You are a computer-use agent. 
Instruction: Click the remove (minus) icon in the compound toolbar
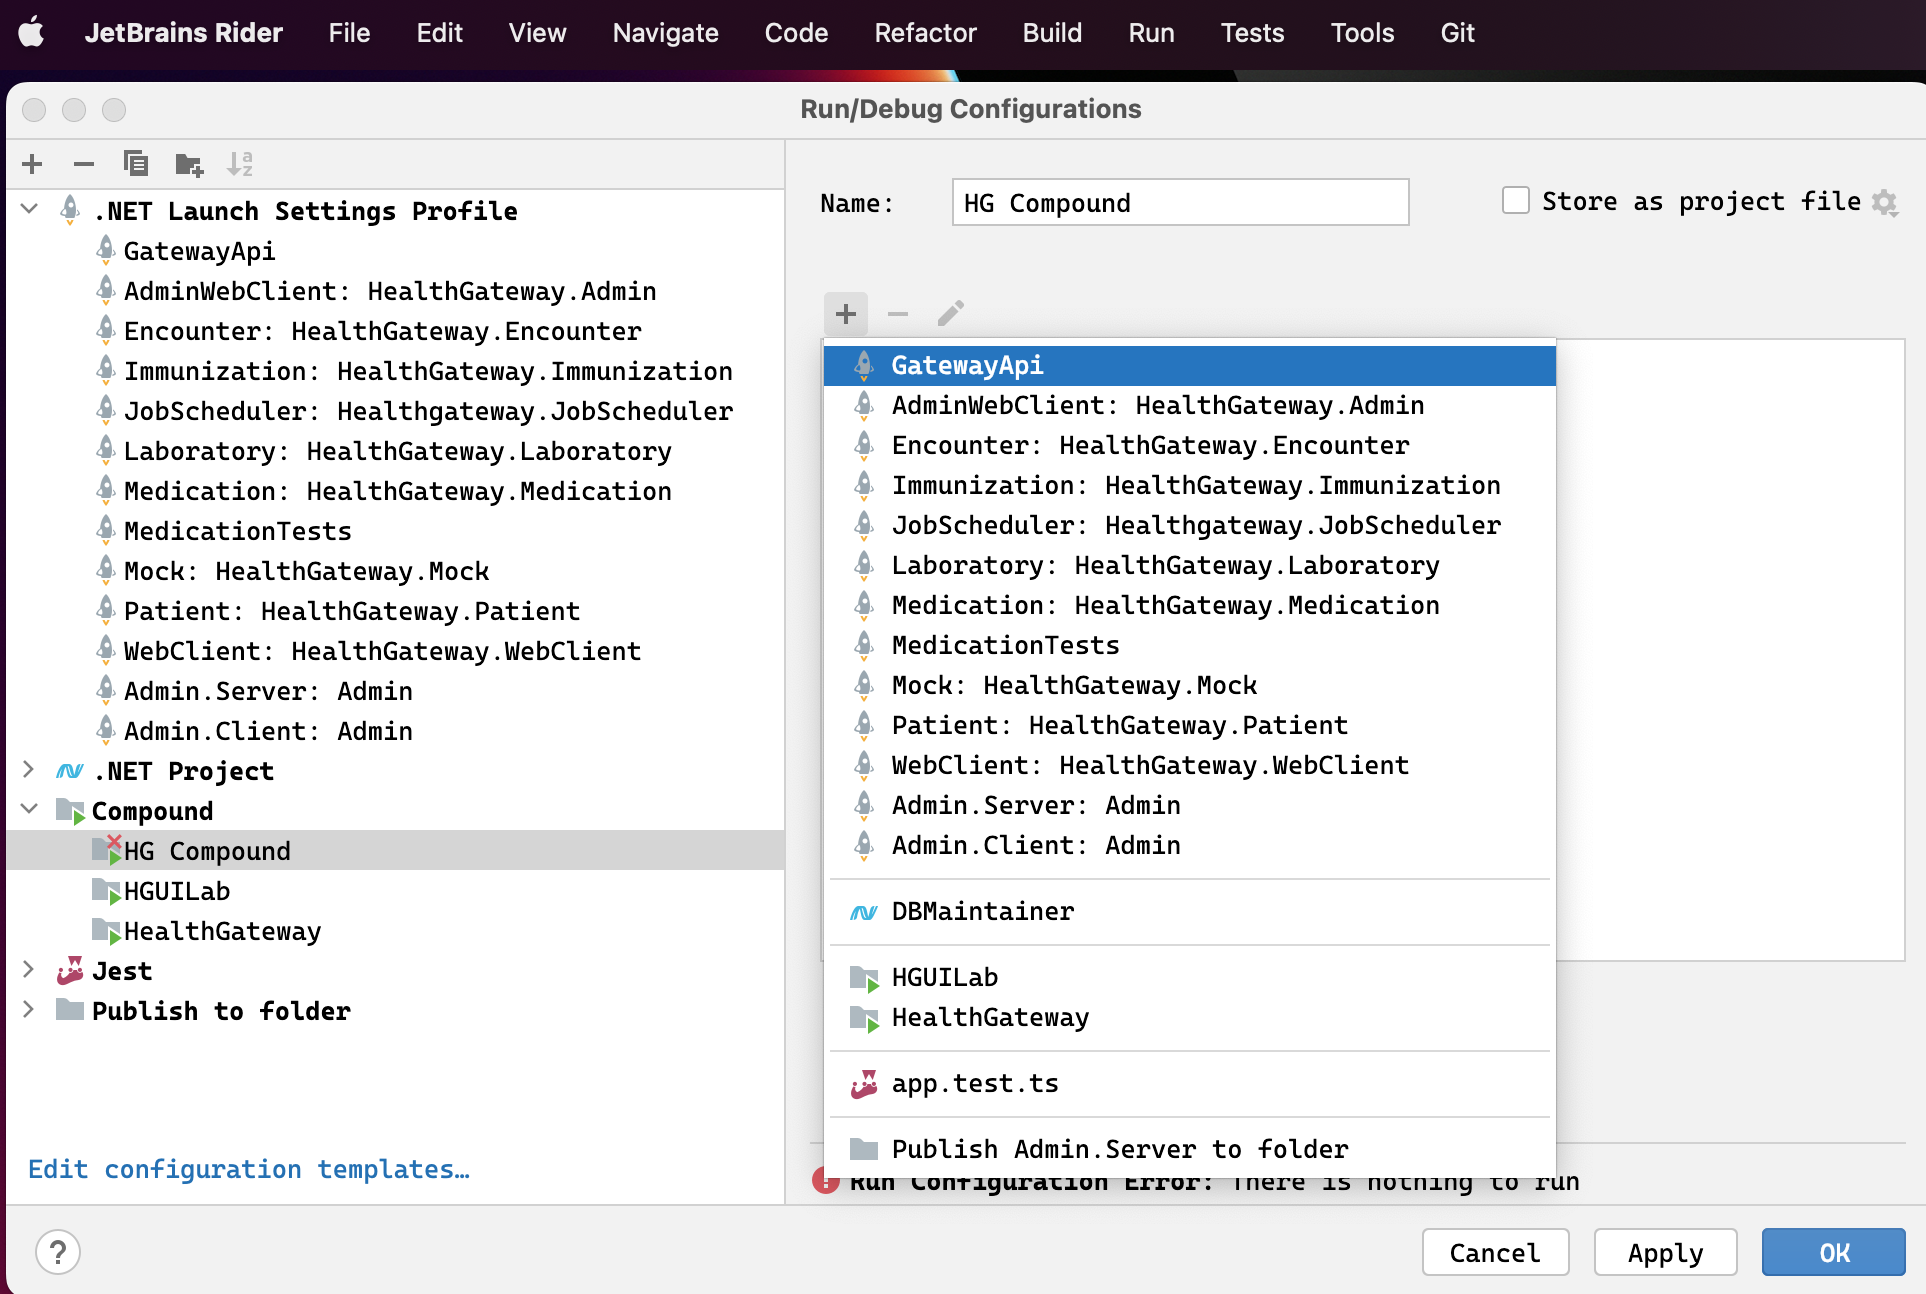pyautogui.click(x=898, y=314)
